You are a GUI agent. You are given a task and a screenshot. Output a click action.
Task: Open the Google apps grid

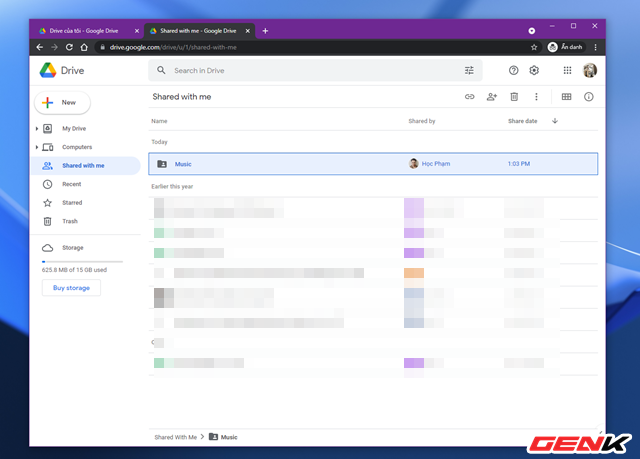(567, 71)
